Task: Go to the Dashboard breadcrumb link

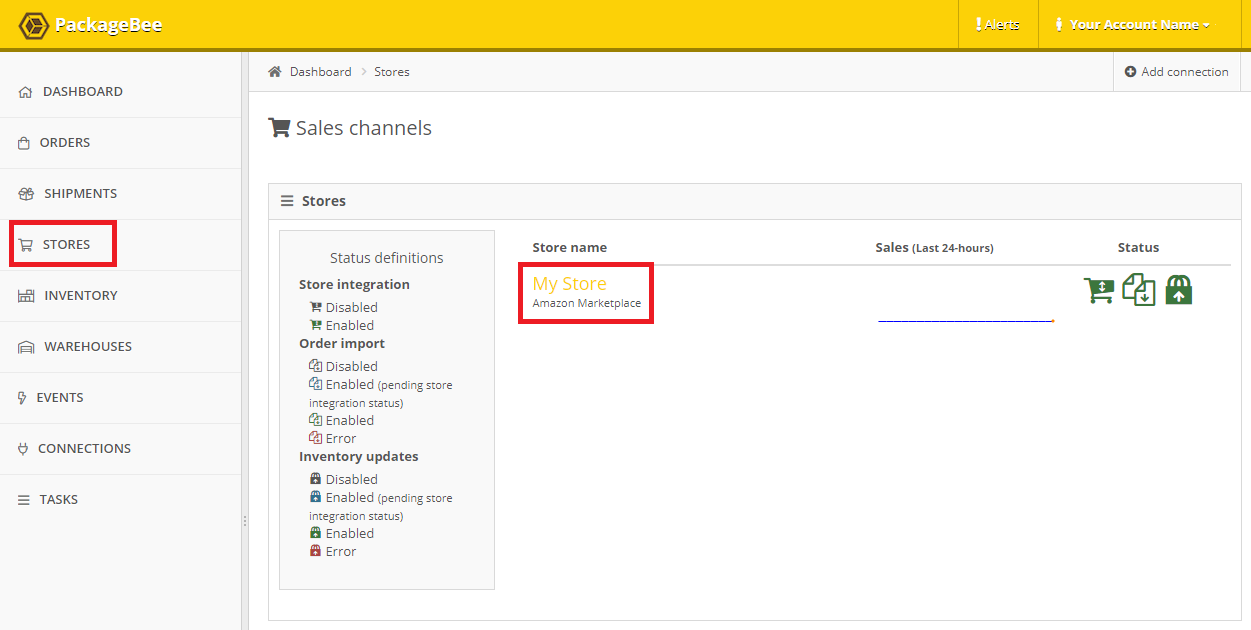Action: (320, 72)
